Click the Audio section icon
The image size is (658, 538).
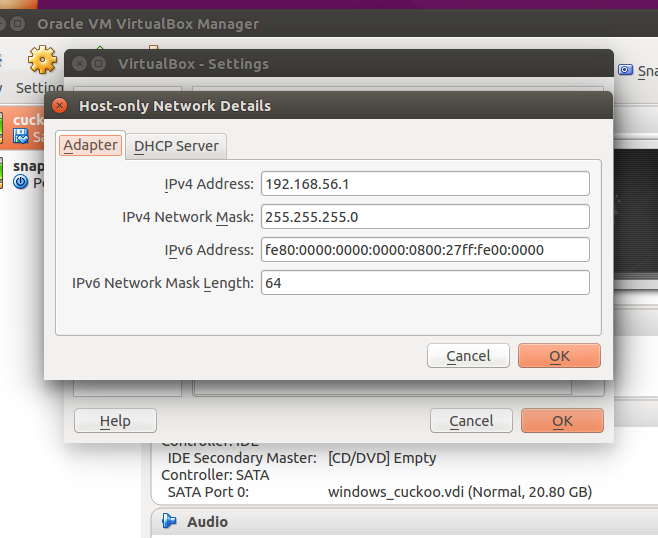coord(169,521)
